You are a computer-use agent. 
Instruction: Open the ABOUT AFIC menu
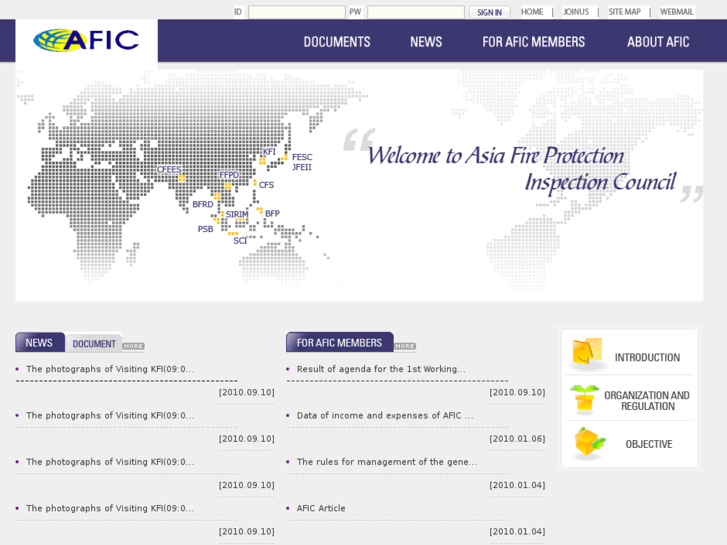(658, 42)
